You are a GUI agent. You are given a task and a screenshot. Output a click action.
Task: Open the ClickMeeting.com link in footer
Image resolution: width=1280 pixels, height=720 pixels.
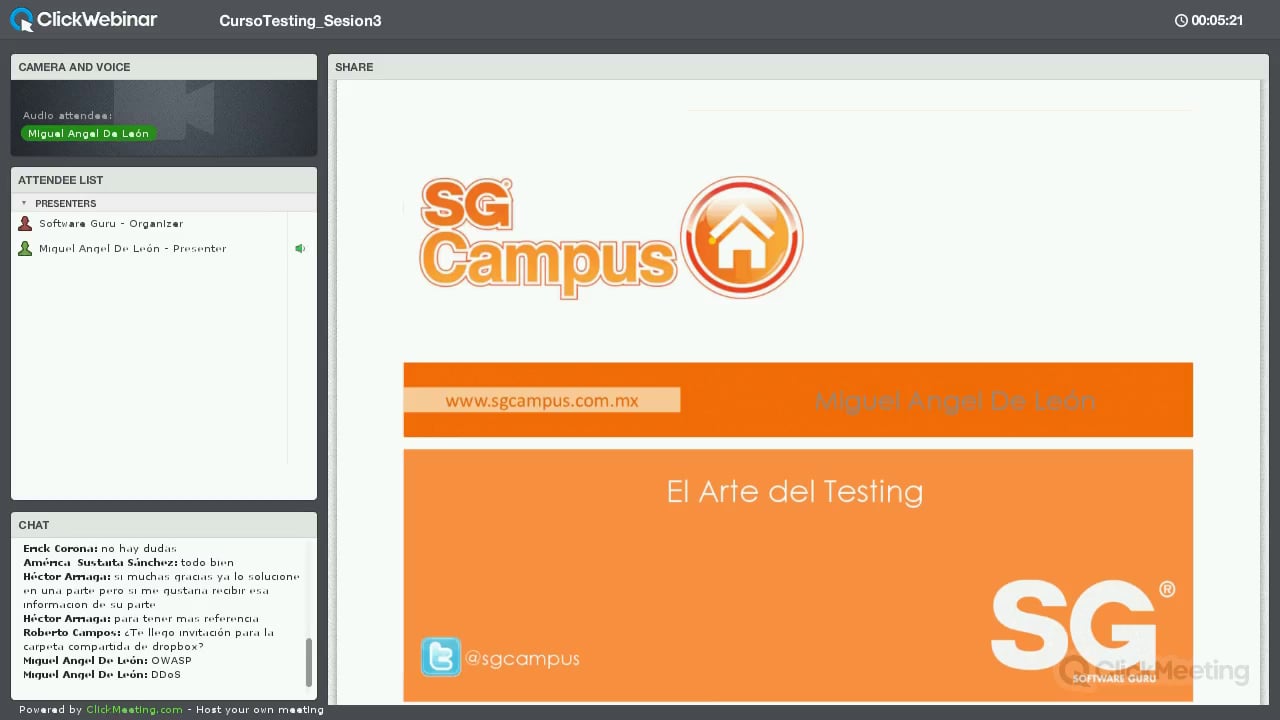[x=134, y=710]
